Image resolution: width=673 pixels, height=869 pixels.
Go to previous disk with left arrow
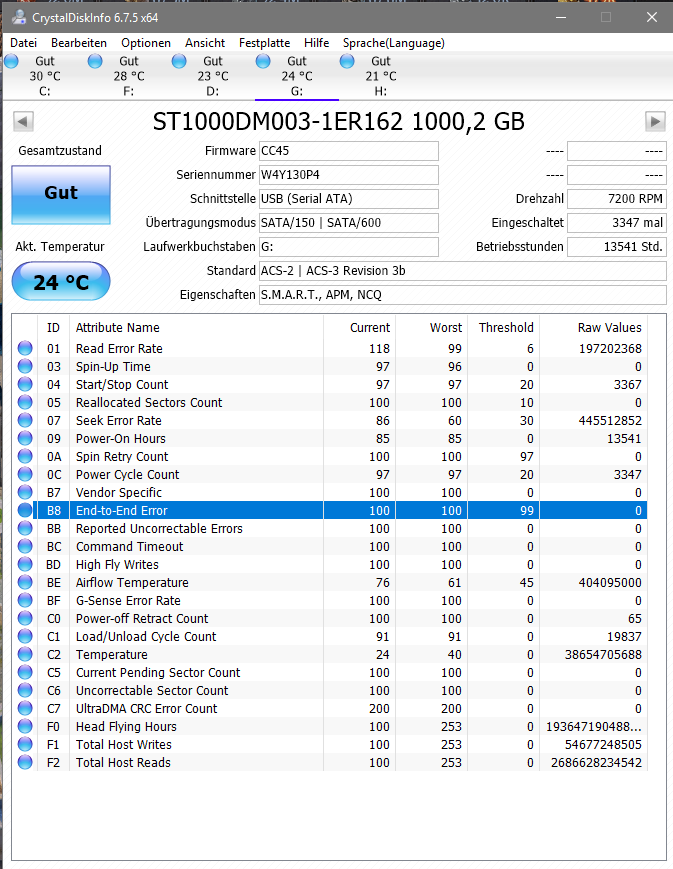coord(23,121)
